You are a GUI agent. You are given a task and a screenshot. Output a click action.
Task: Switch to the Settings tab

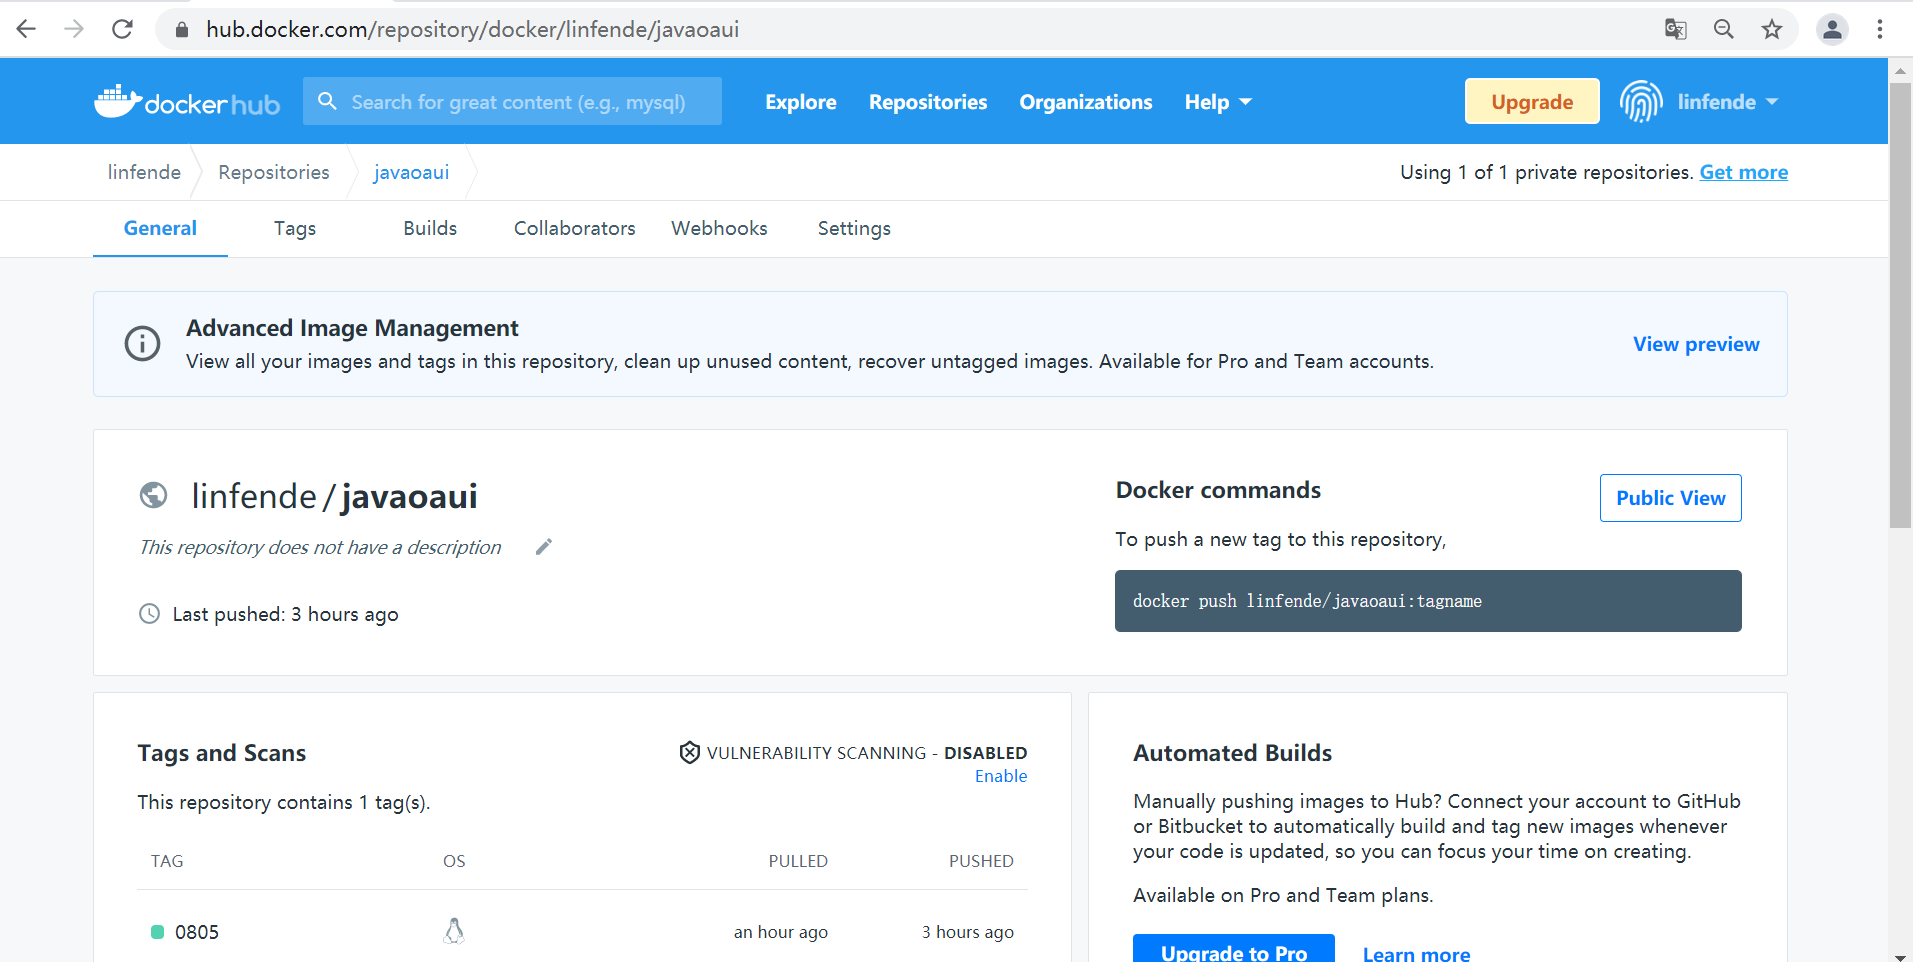854,228
